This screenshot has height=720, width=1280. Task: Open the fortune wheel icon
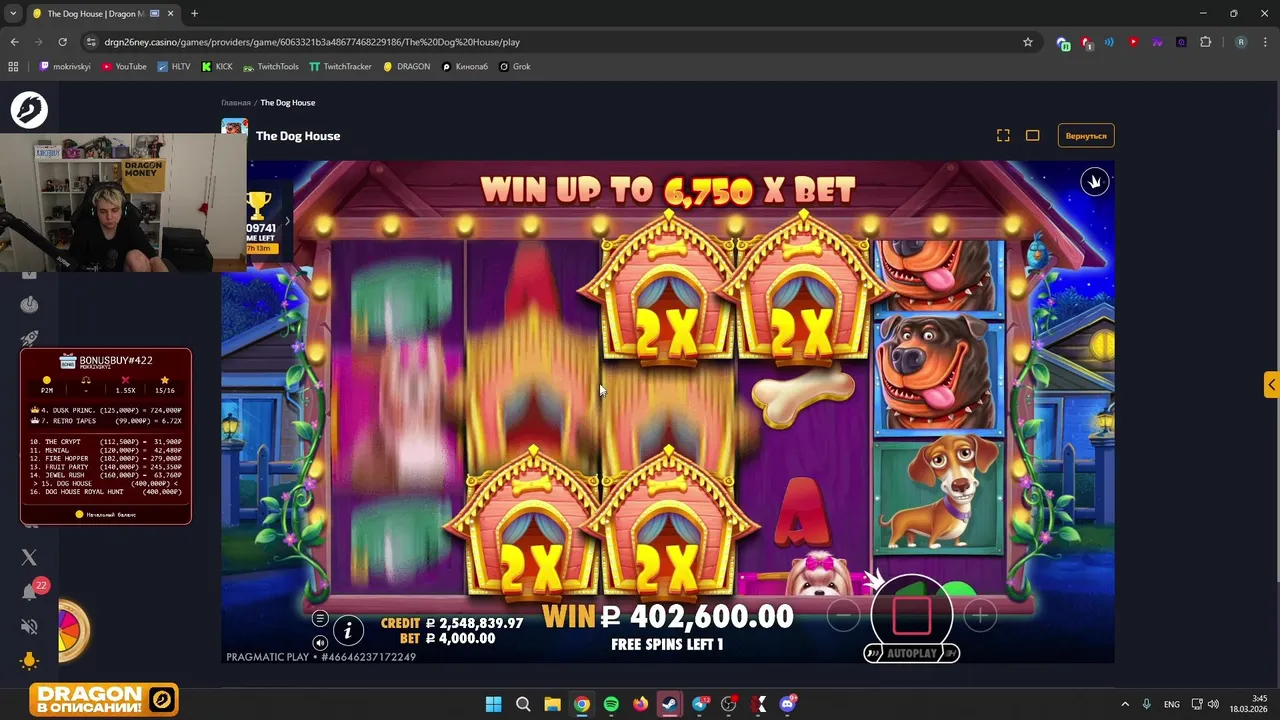73,630
